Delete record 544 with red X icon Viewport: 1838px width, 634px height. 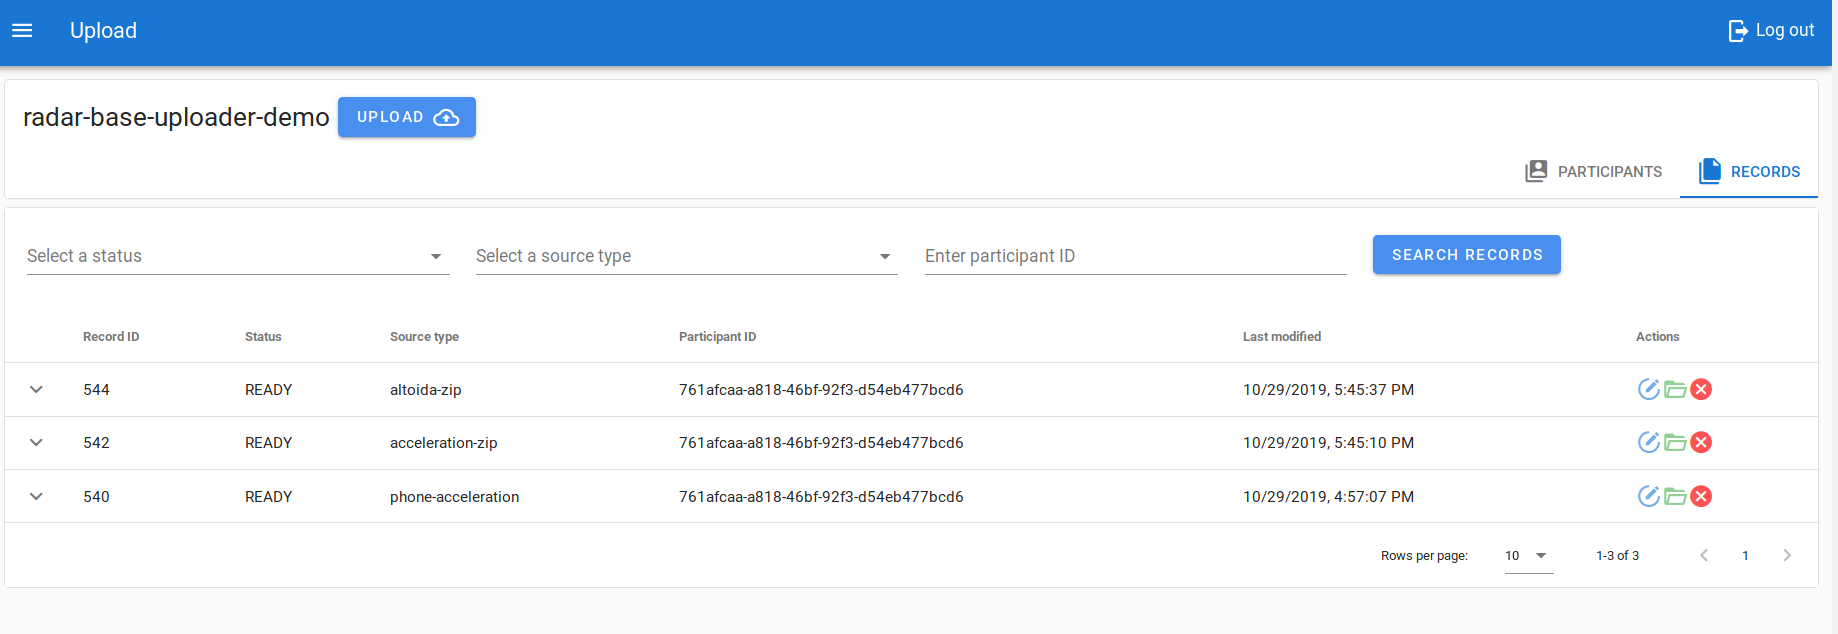tap(1701, 389)
